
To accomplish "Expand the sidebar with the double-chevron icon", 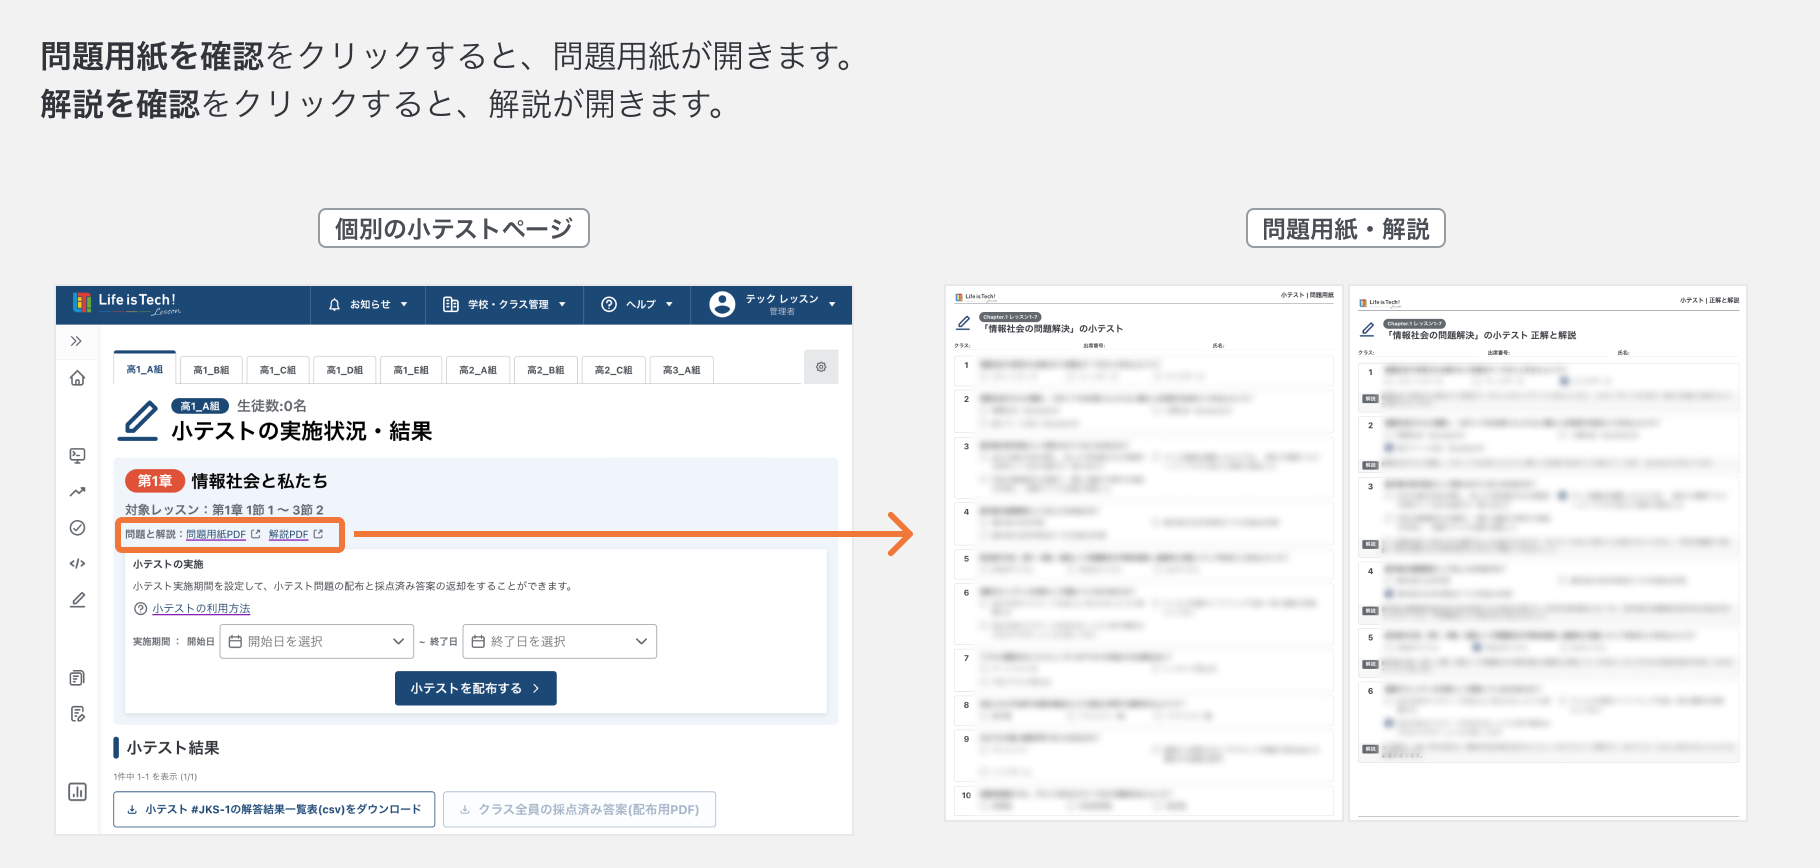I will click(76, 341).
